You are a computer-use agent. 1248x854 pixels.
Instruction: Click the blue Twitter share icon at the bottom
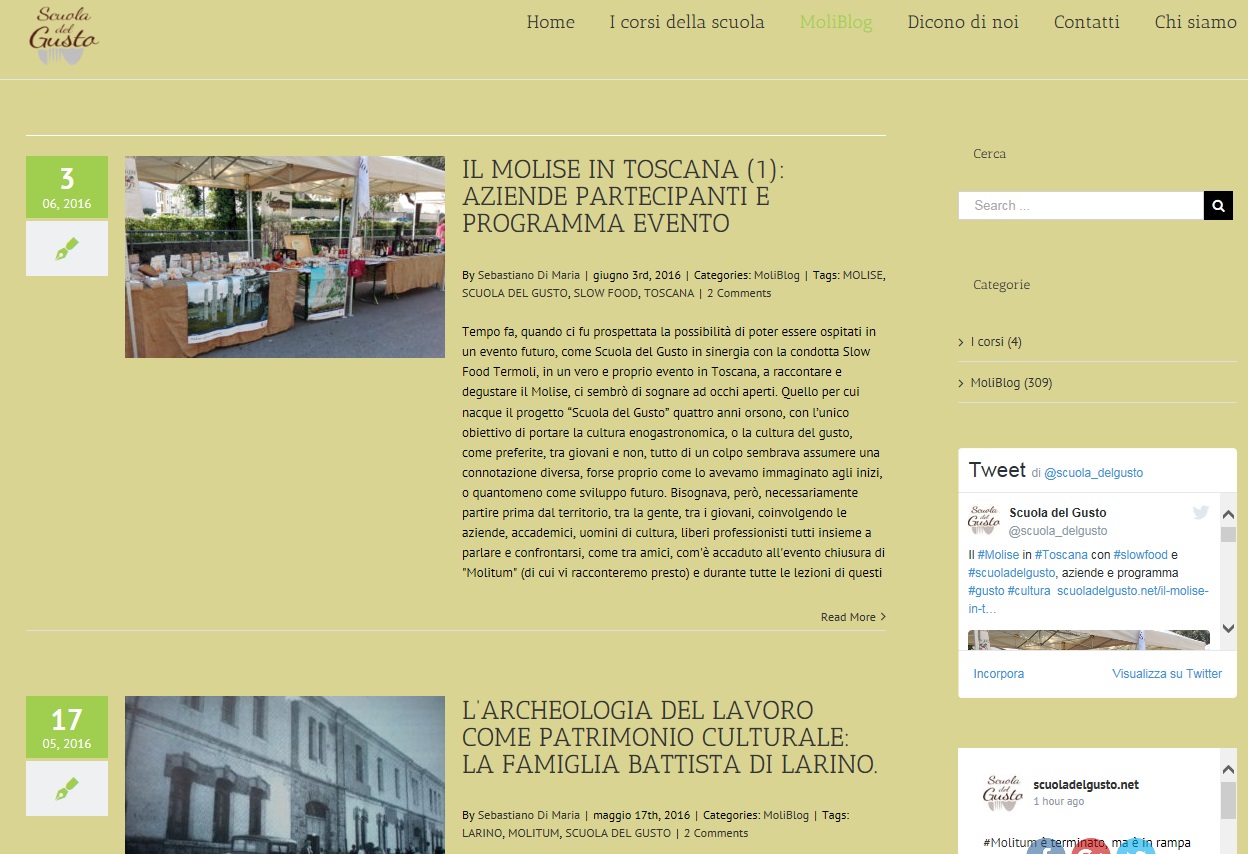tap(1136, 851)
